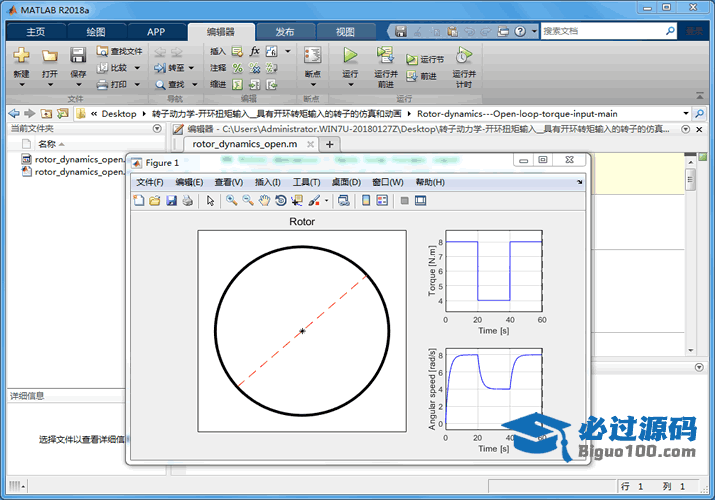Image resolution: width=715 pixels, height=500 pixels.
Task: Toggle the Zoom Out magnifier tool
Action: coord(248,201)
